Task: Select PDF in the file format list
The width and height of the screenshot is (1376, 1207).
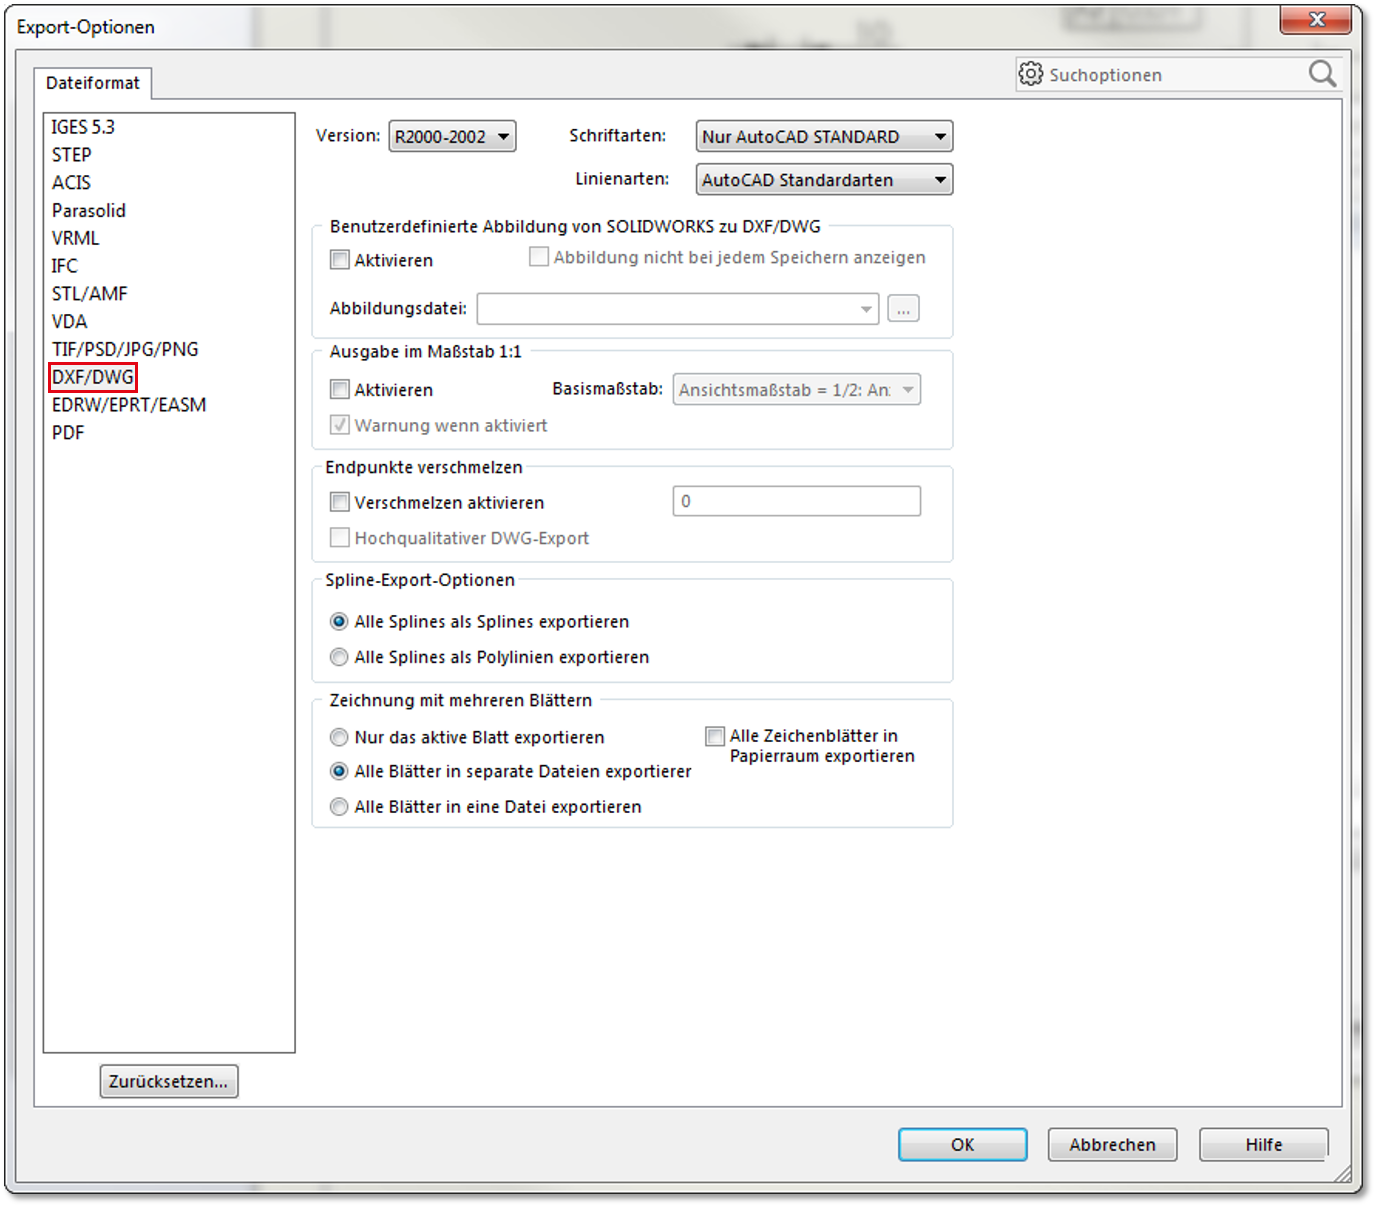Action: click(x=68, y=433)
